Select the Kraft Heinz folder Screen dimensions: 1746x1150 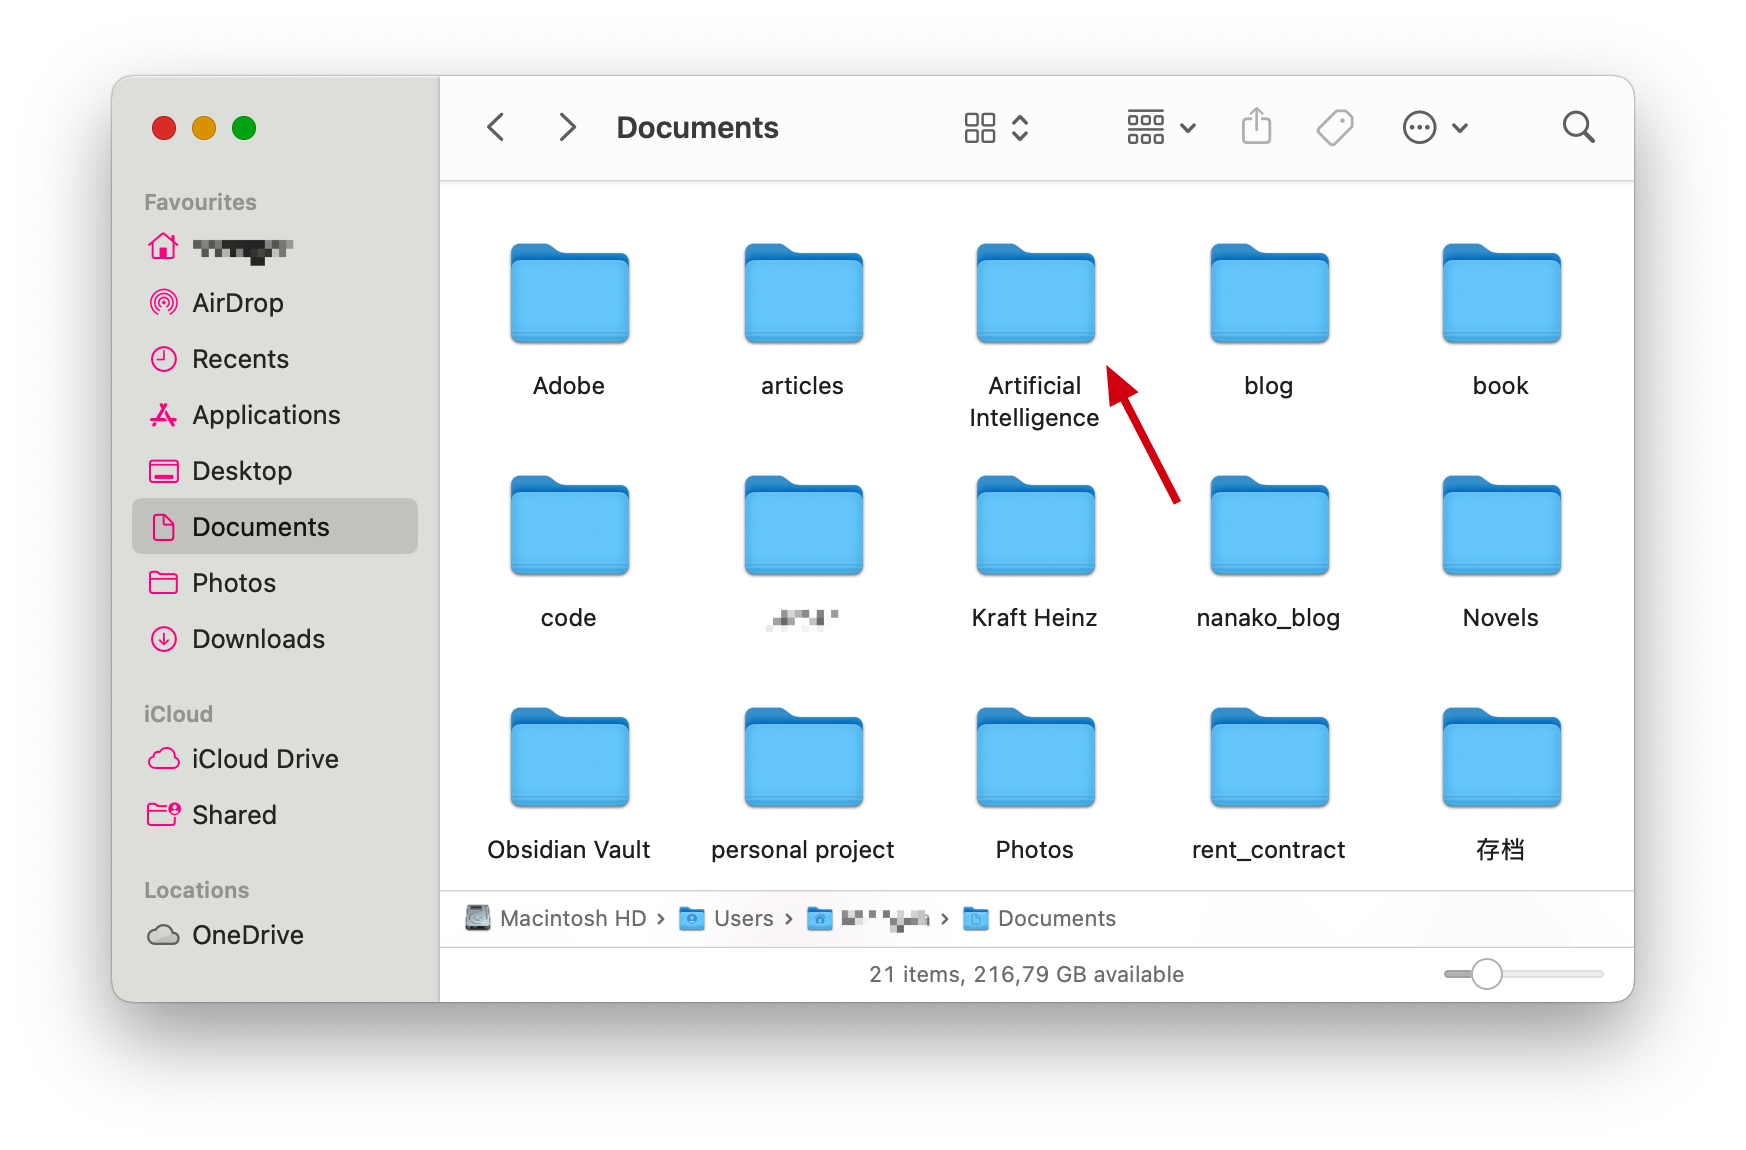click(1035, 527)
